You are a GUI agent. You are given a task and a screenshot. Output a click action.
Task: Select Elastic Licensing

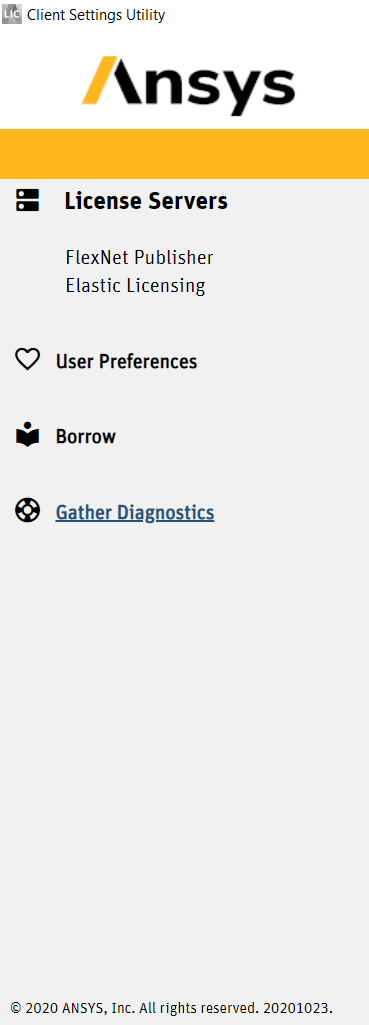[135, 286]
